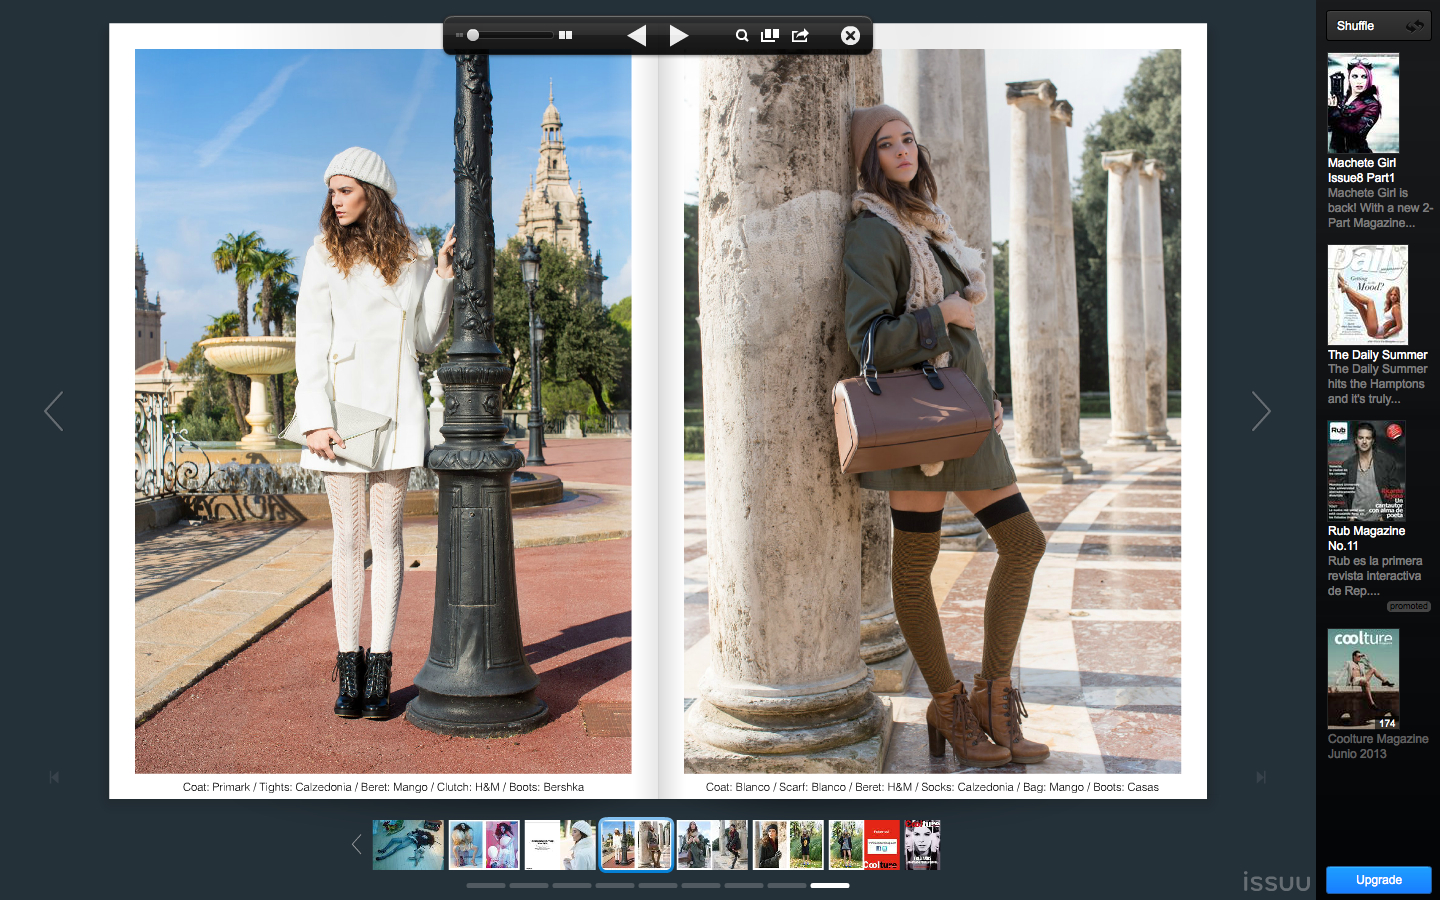
Task: Select the highlighted current spread thumbnail
Action: (636, 845)
